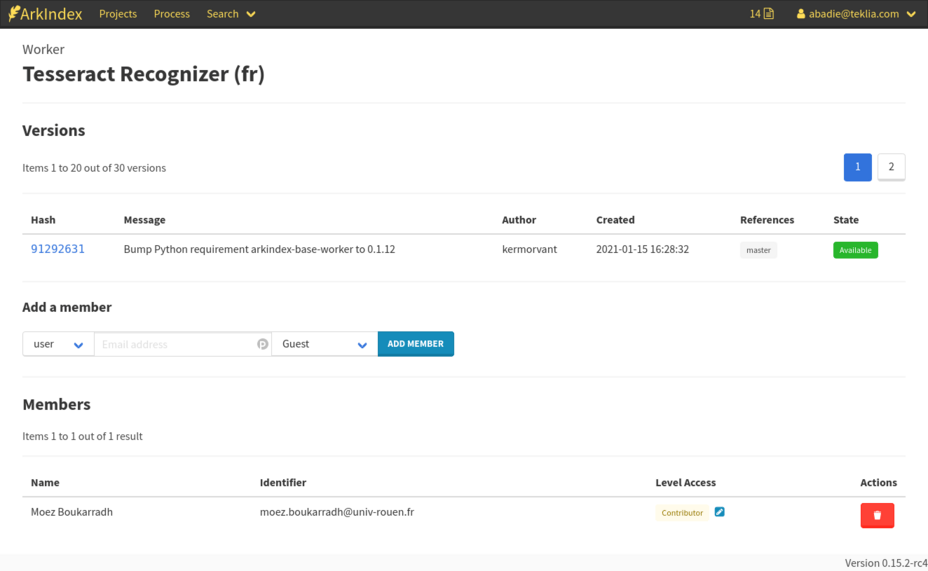Click the user profile icon
The height and width of the screenshot is (571, 928).
click(x=801, y=14)
